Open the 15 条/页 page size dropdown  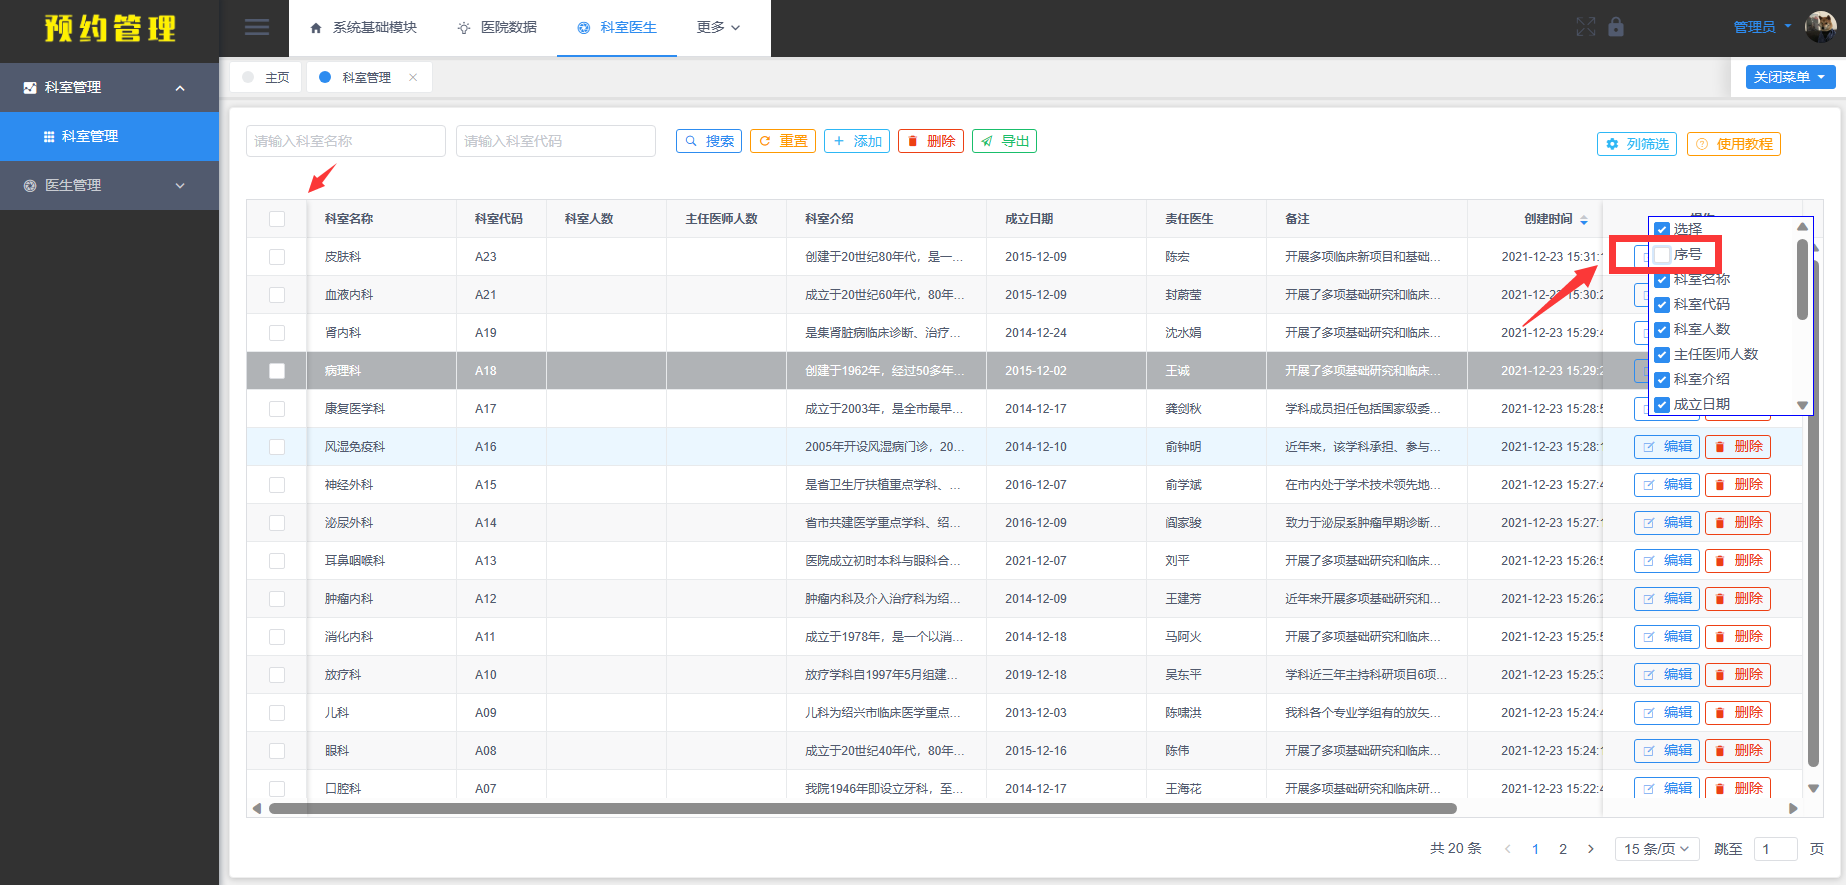tap(1656, 849)
